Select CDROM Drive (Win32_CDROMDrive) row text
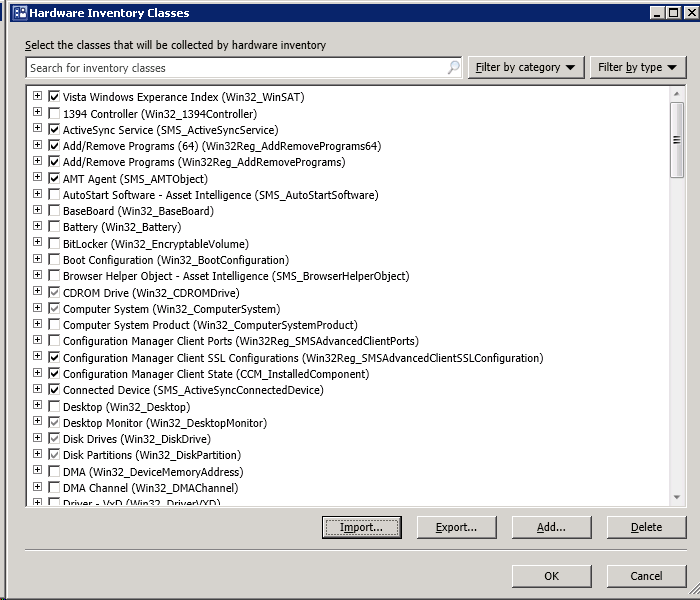Image resolution: width=700 pixels, height=600 pixels. 151,293
